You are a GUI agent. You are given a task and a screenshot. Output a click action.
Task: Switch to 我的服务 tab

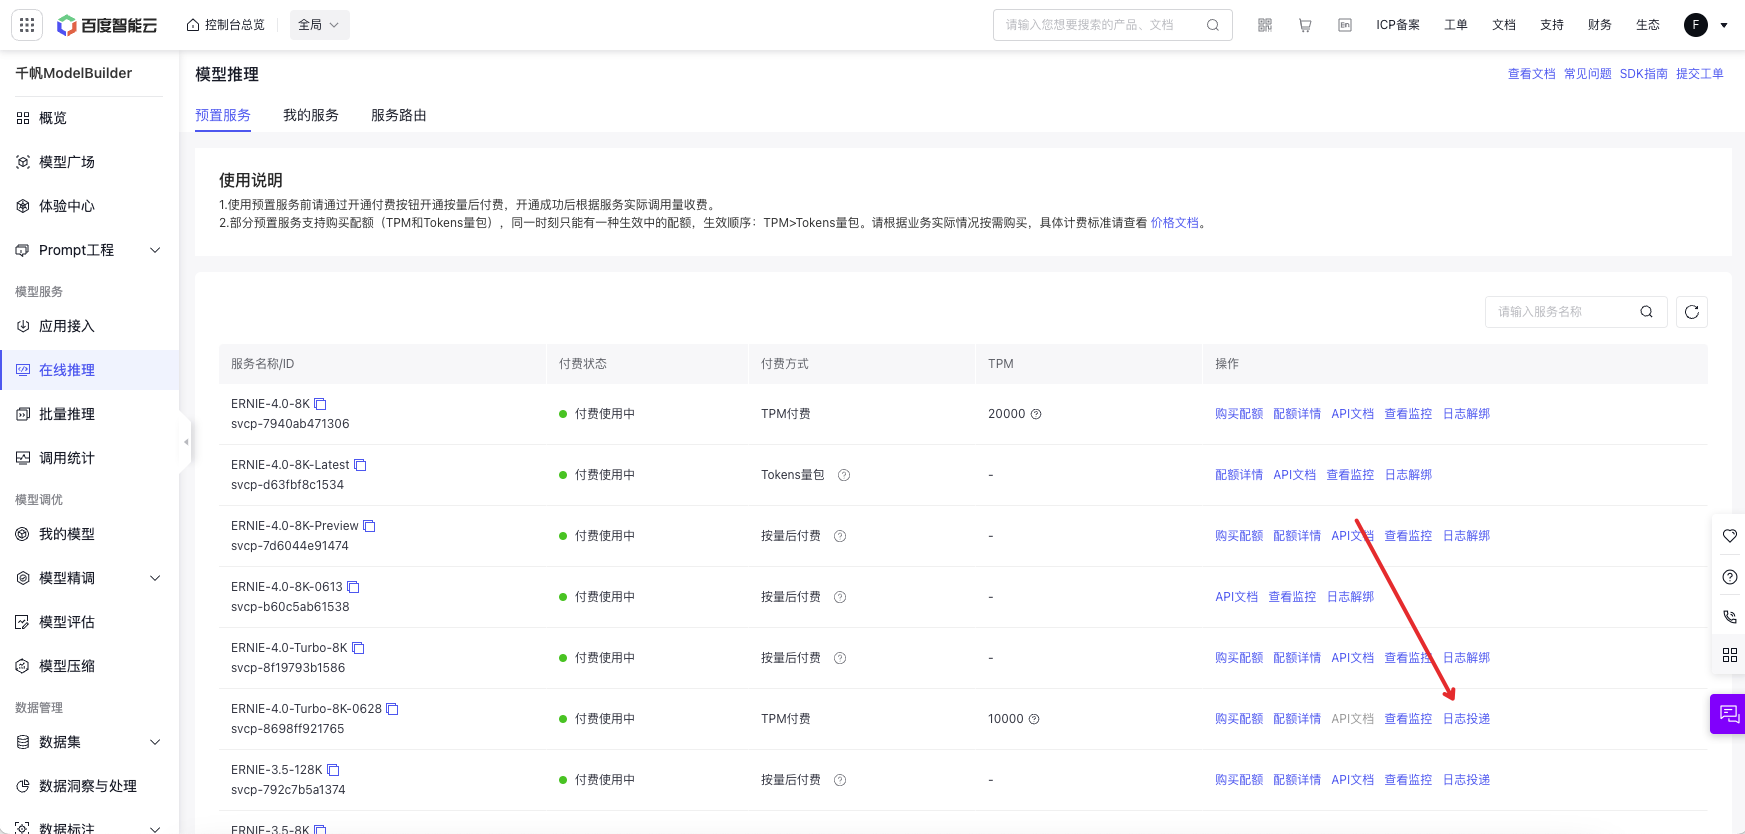[311, 116]
